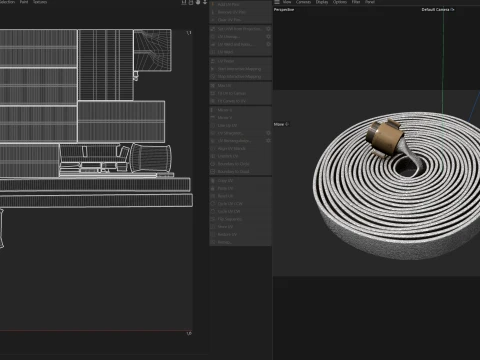
Task: Click the Add UV Pins icon
Action: (213, 4)
